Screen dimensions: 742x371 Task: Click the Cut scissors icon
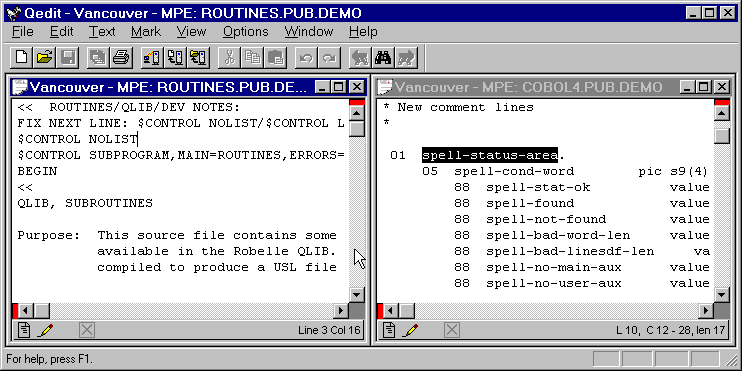[230, 58]
